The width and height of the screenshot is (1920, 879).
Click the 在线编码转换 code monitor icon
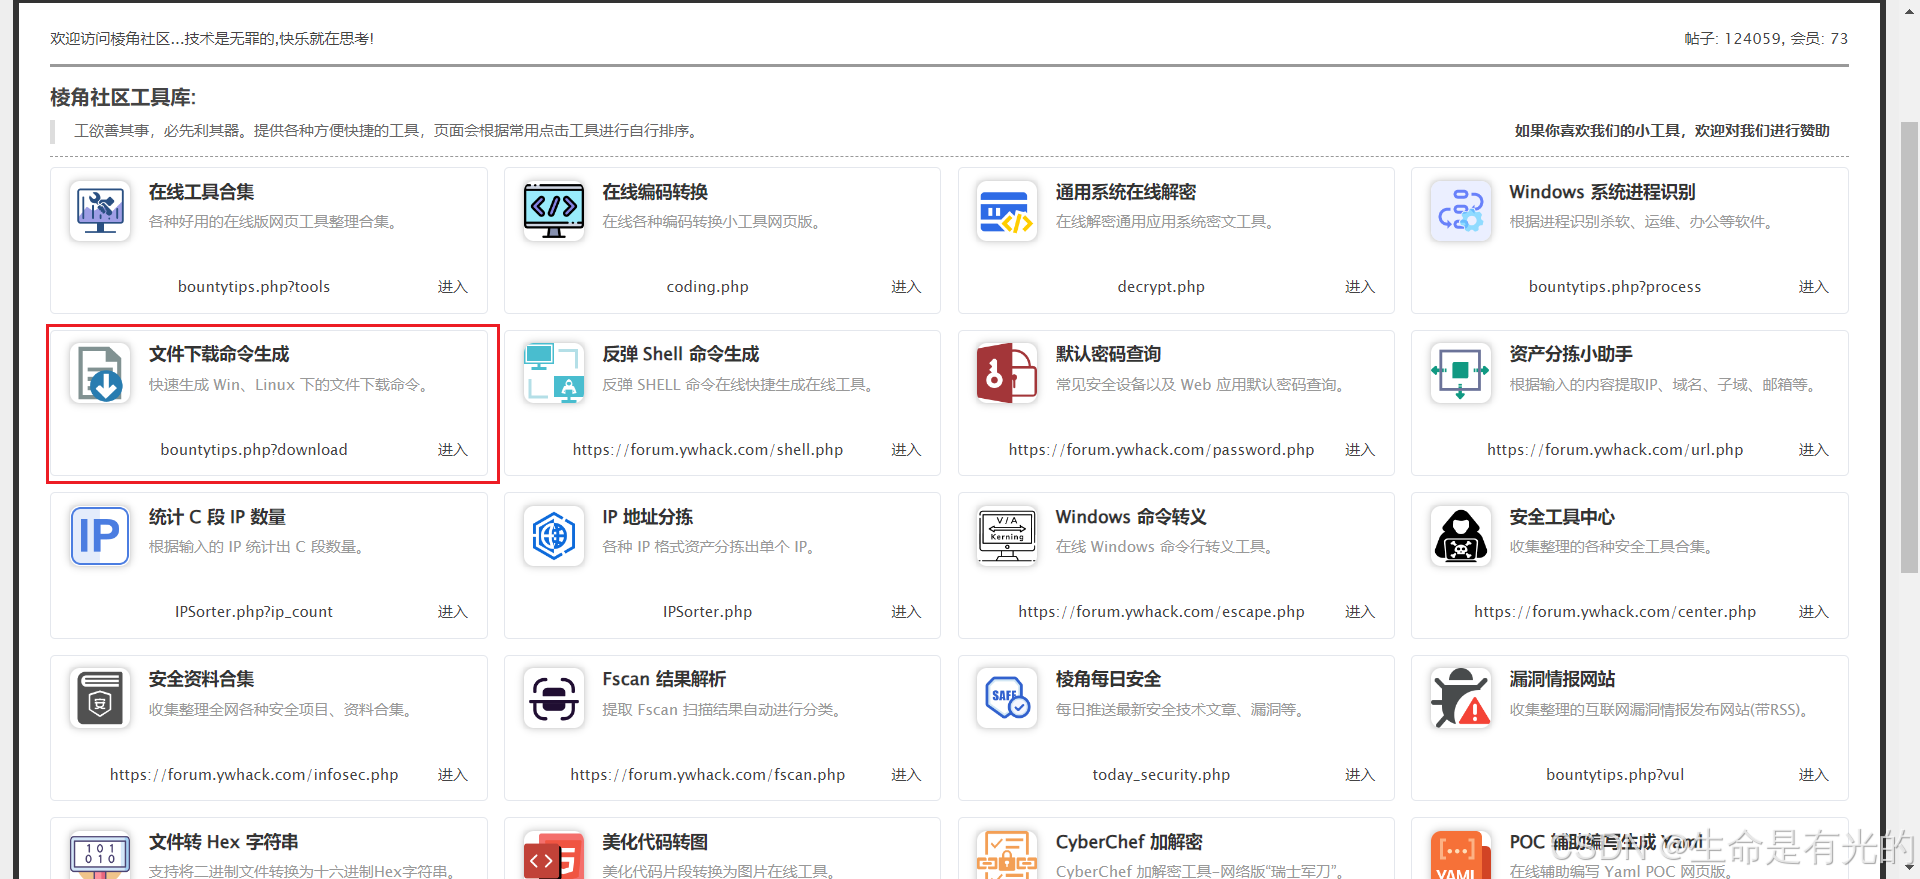point(553,210)
